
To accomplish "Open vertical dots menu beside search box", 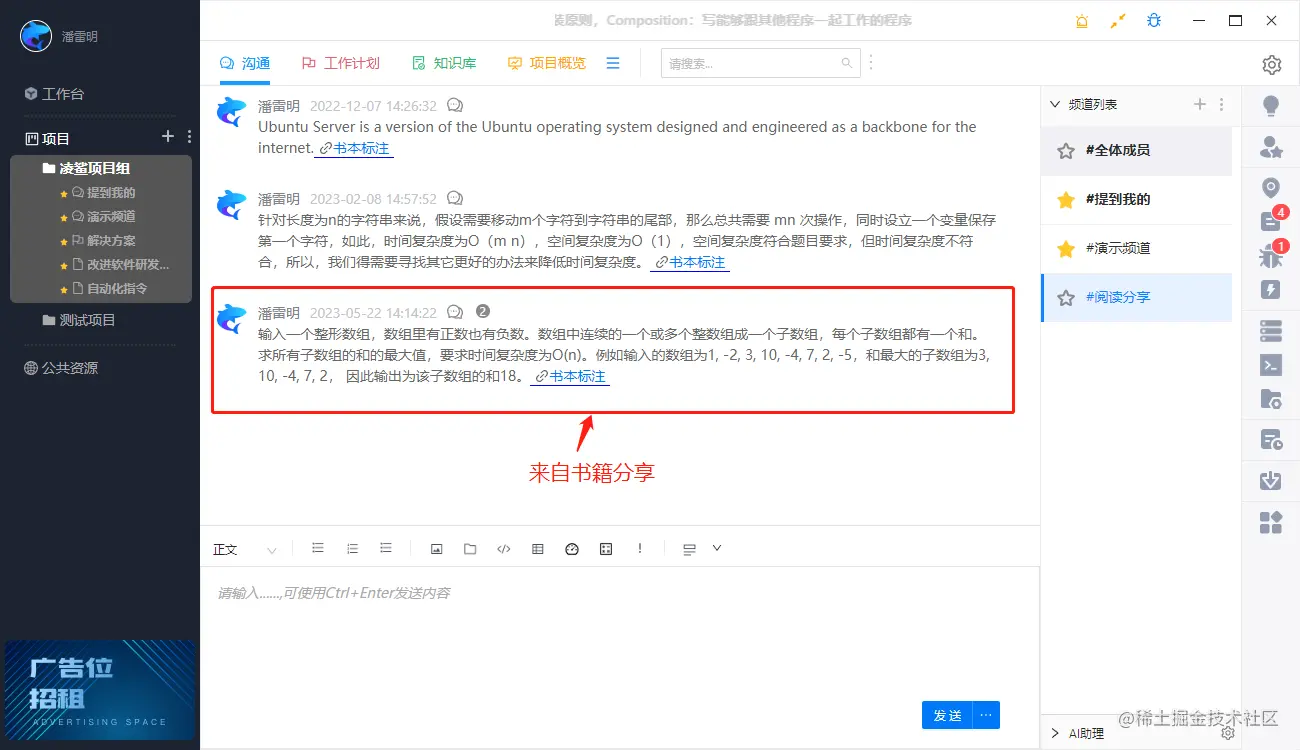I will [x=871, y=62].
